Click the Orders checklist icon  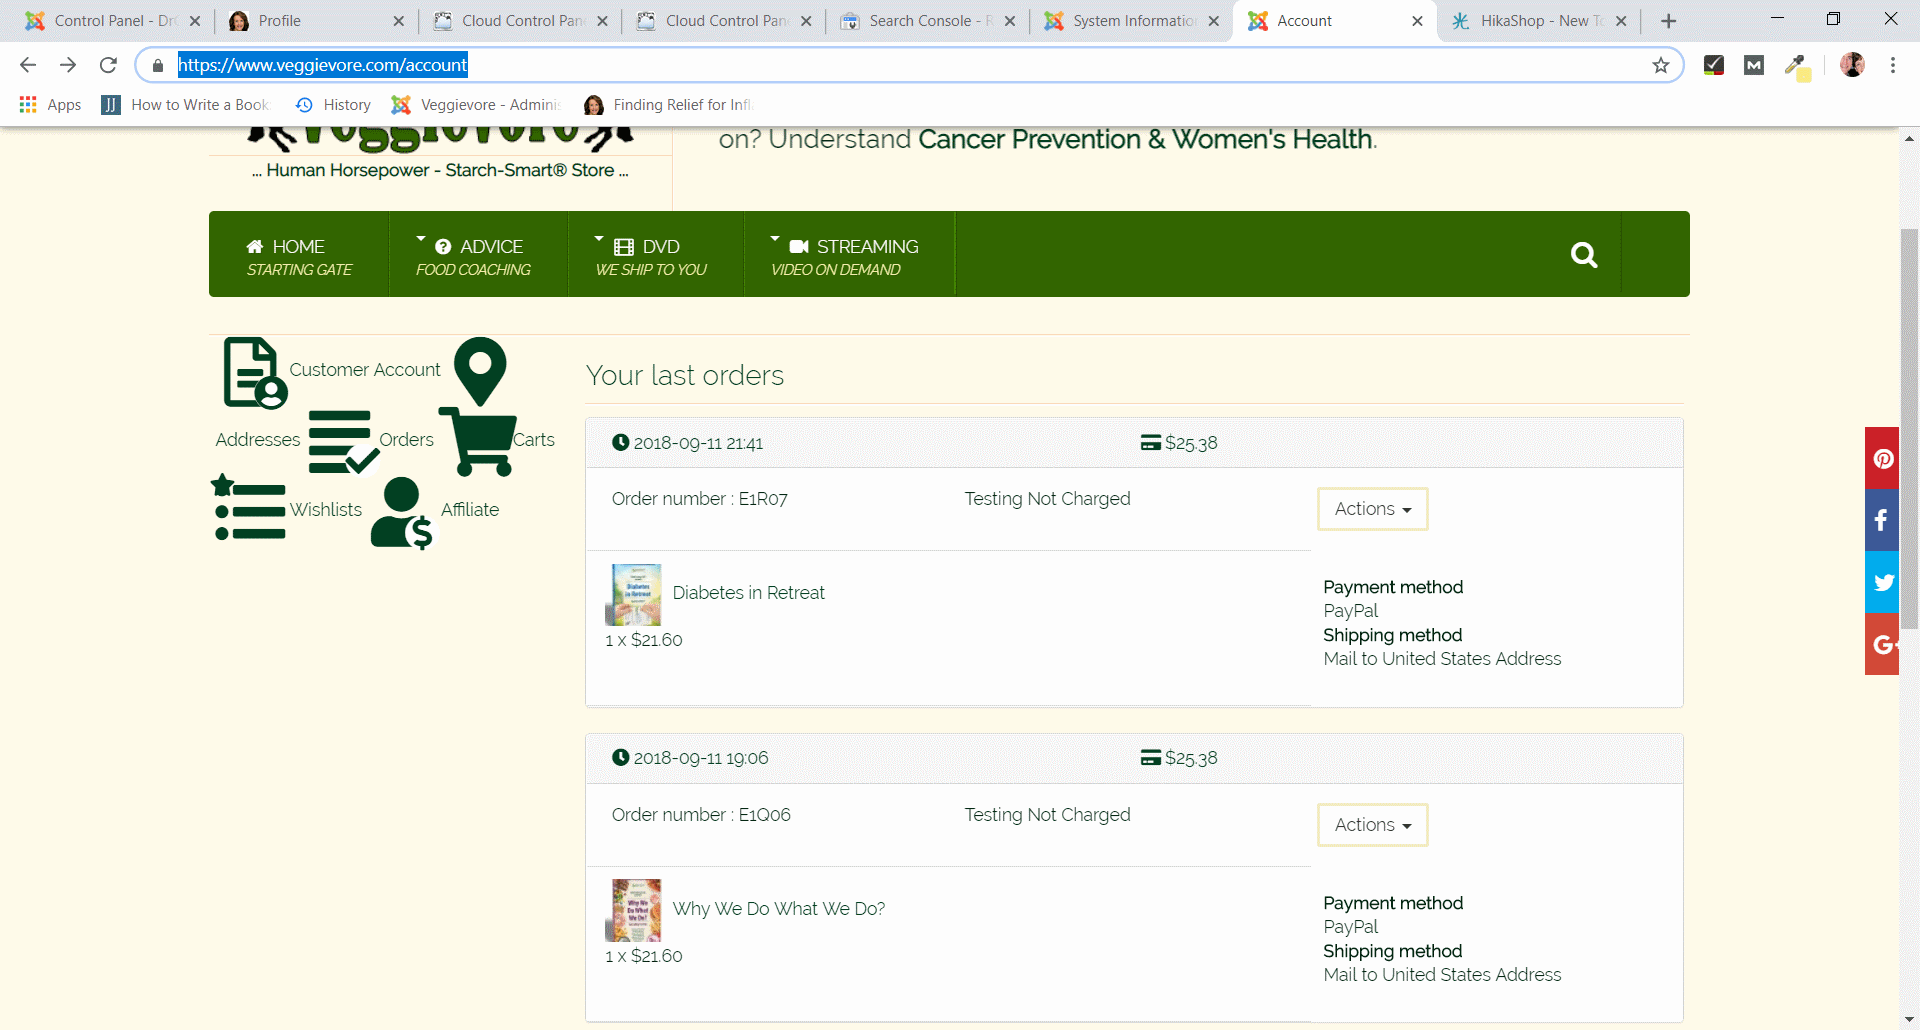click(342, 441)
